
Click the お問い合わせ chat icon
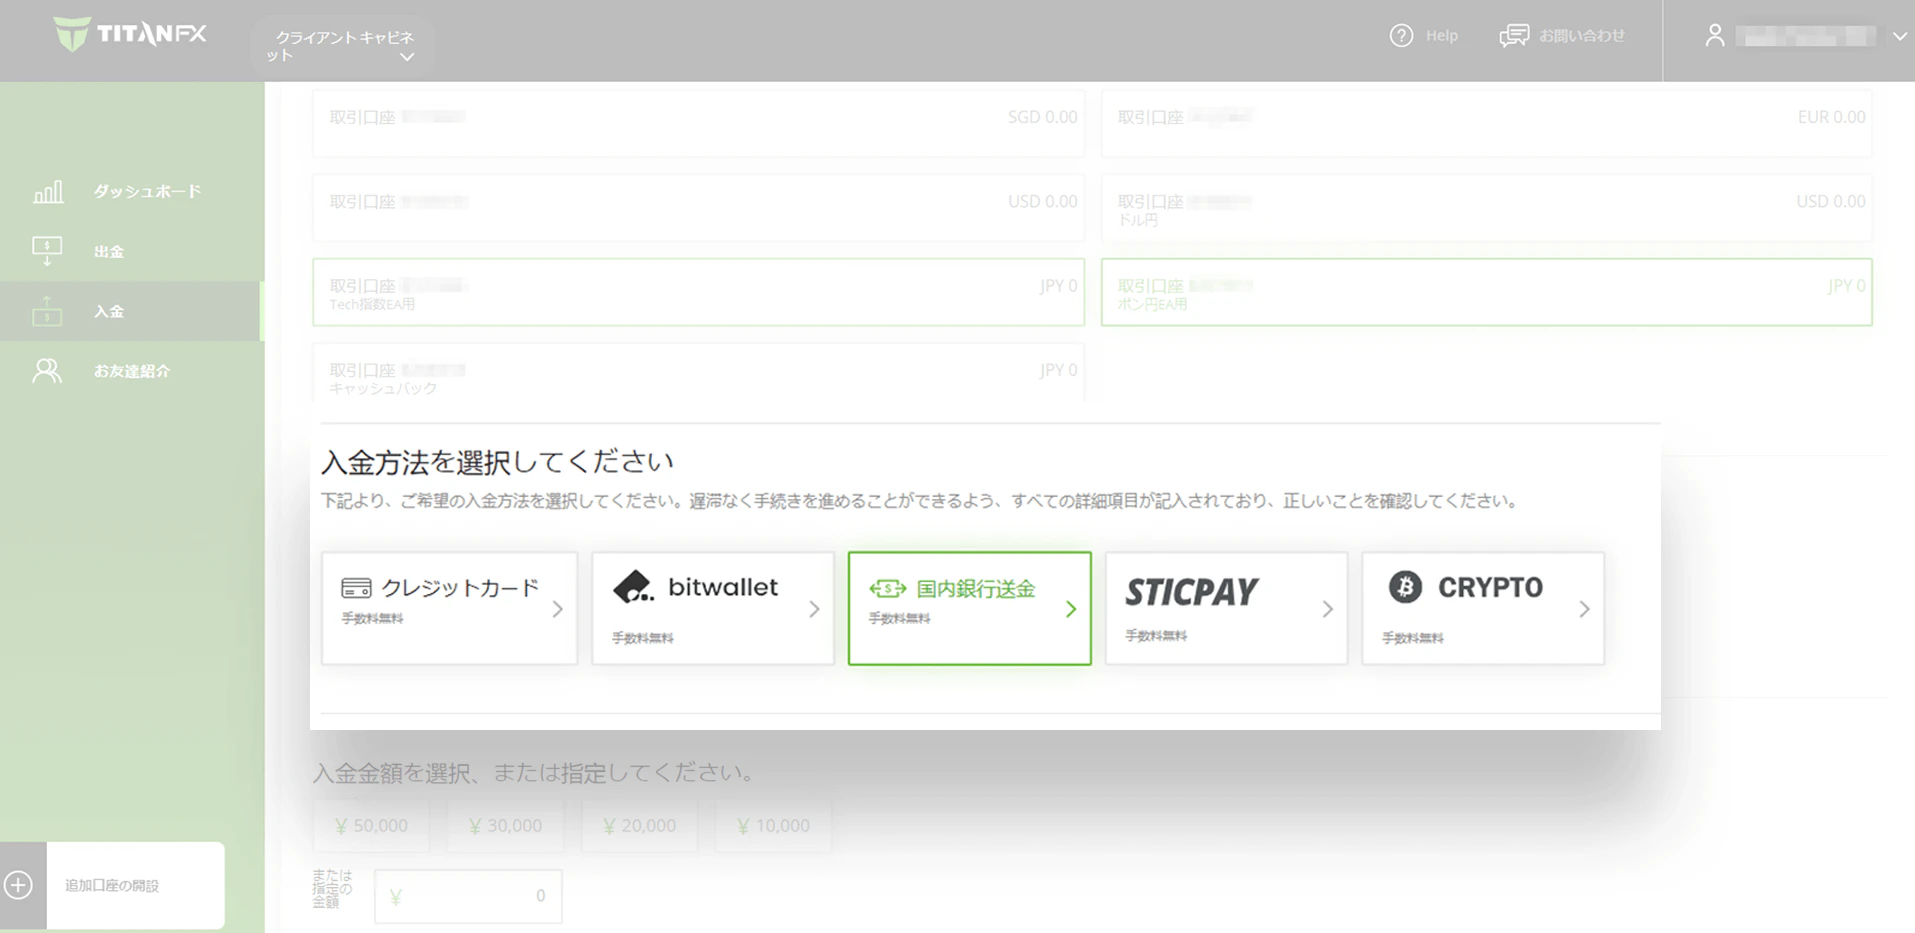tap(1514, 36)
